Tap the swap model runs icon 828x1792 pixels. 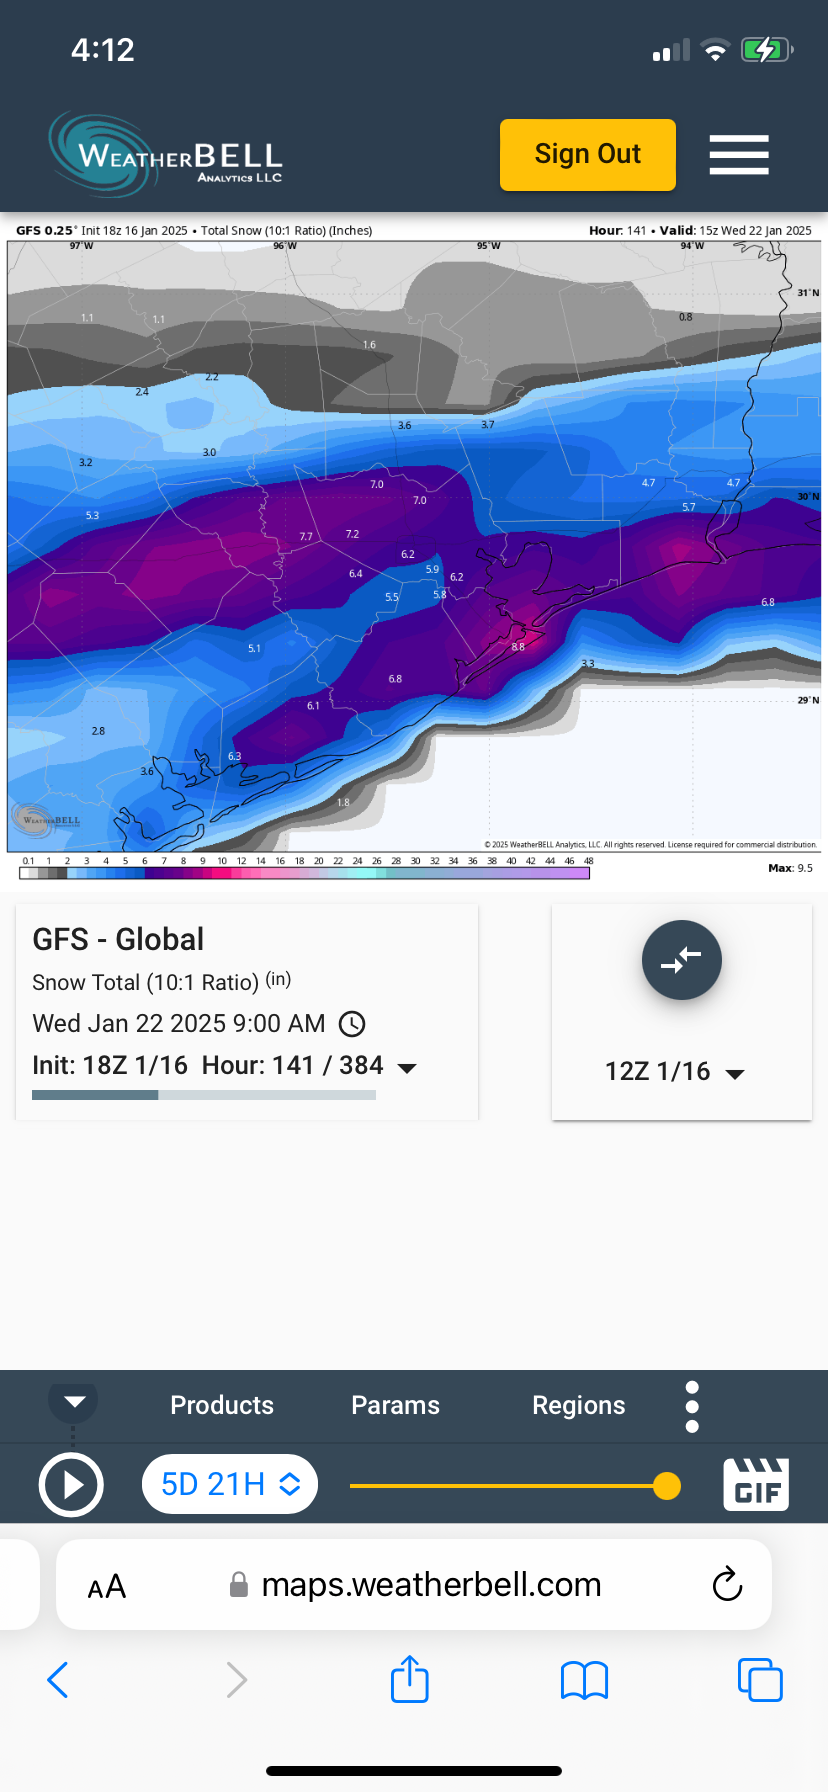(682, 960)
